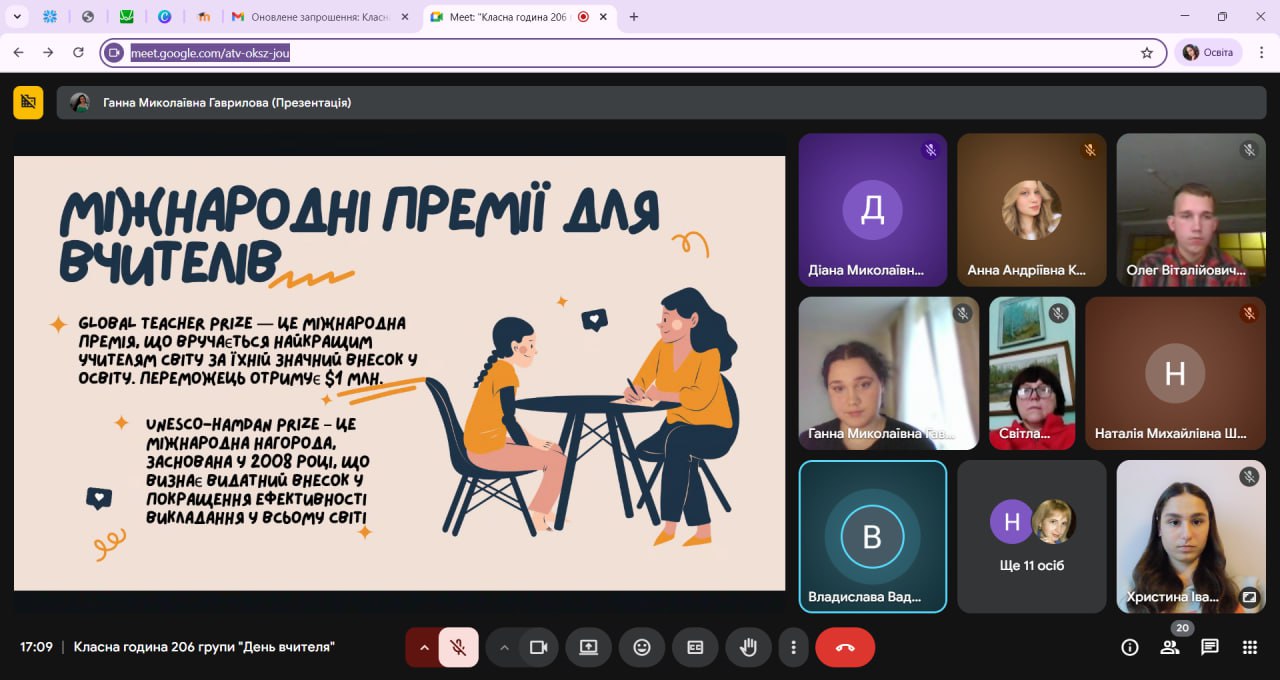Toggle the camera button
This screenshot has width=1280, height=680.
pyautogui.click(x=538, y=647)
